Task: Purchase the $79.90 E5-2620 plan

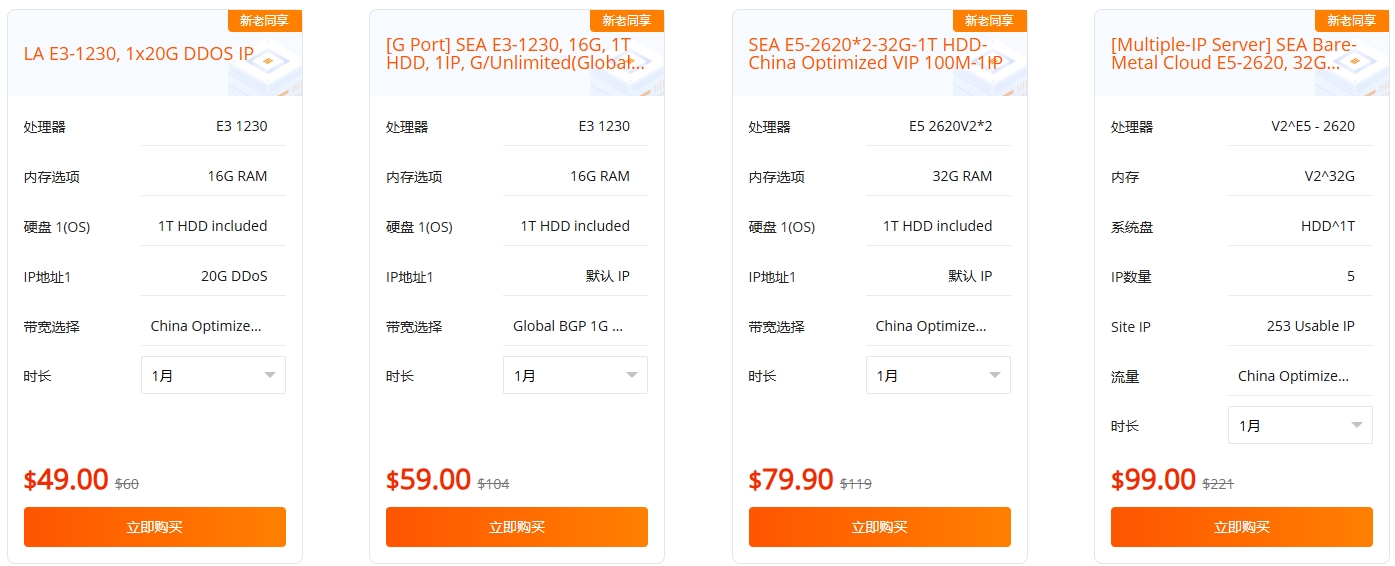Action: point(880,527)
